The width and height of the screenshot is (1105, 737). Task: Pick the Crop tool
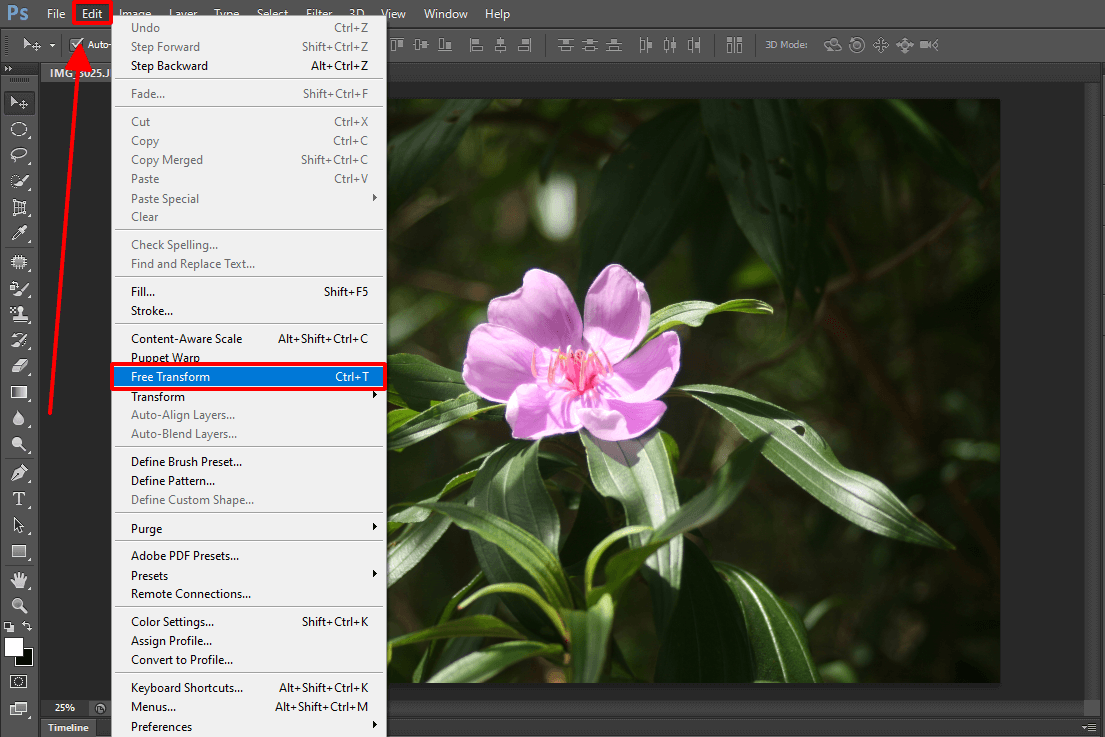pyautogui.click(x=19, y=208)
